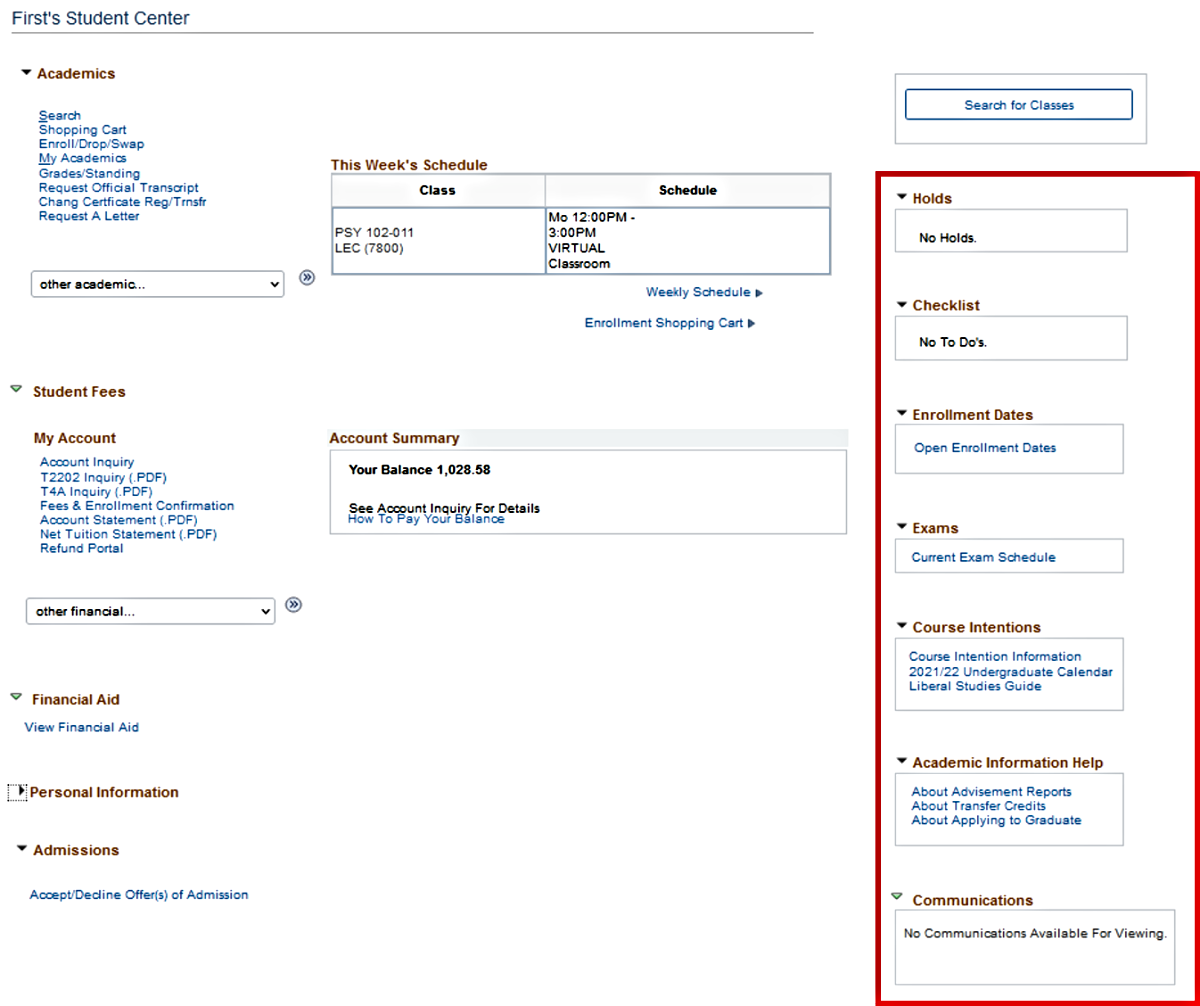1200x1006 pixels.
Task: Open the Enrollment Shopping Cart link
Action: [664, 323]
